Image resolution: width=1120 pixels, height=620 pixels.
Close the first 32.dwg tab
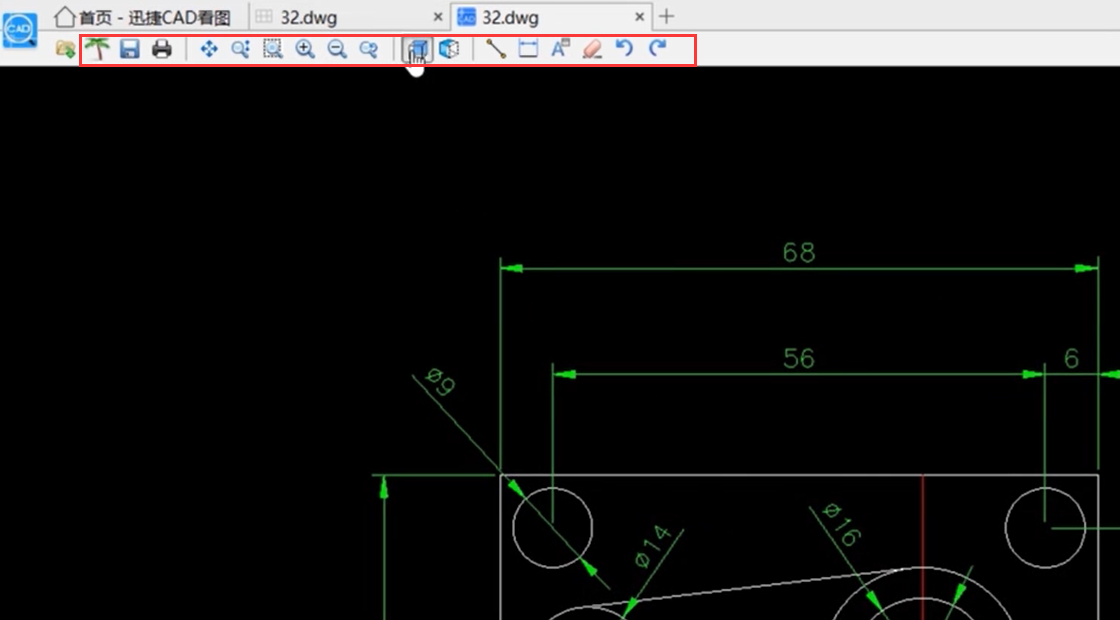[x=438, y=16]
